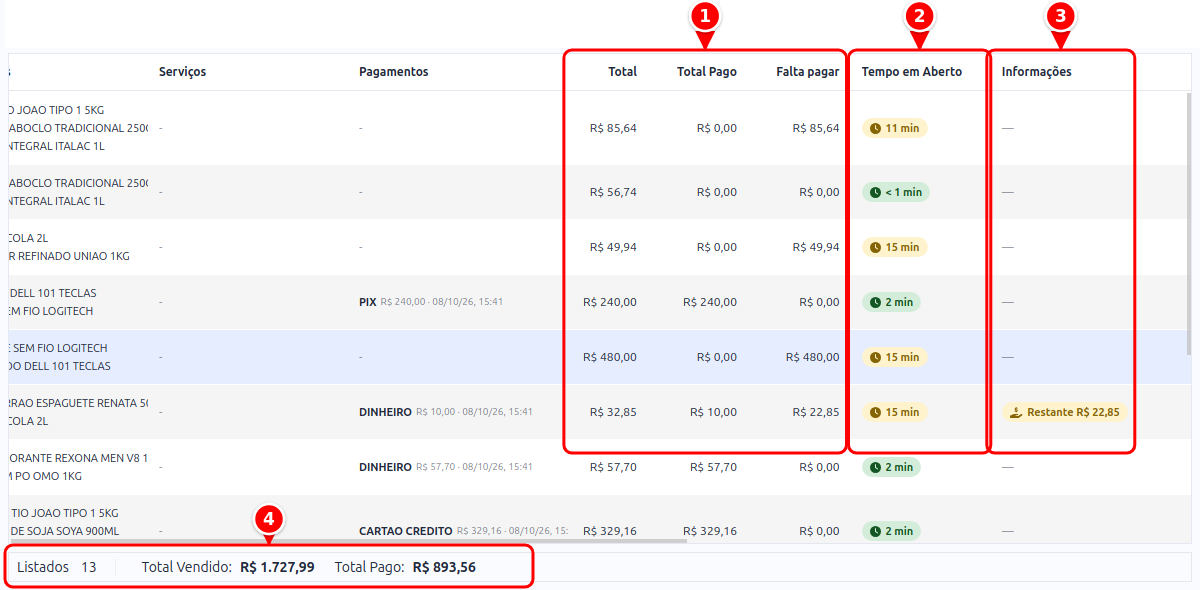Click the clock icon in the 11 min badge
The width and height of the screenshot is (1200, 590).
point(876,128)
